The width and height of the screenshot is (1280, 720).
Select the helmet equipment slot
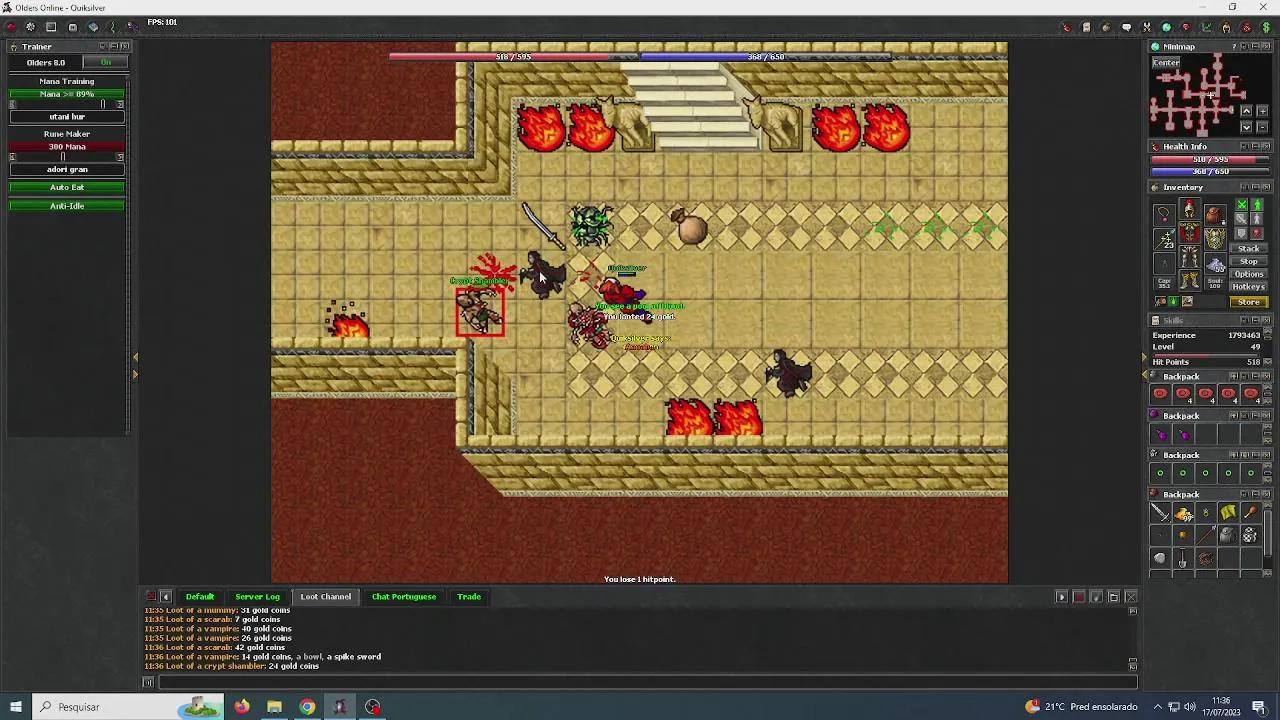click(1189, 209)
